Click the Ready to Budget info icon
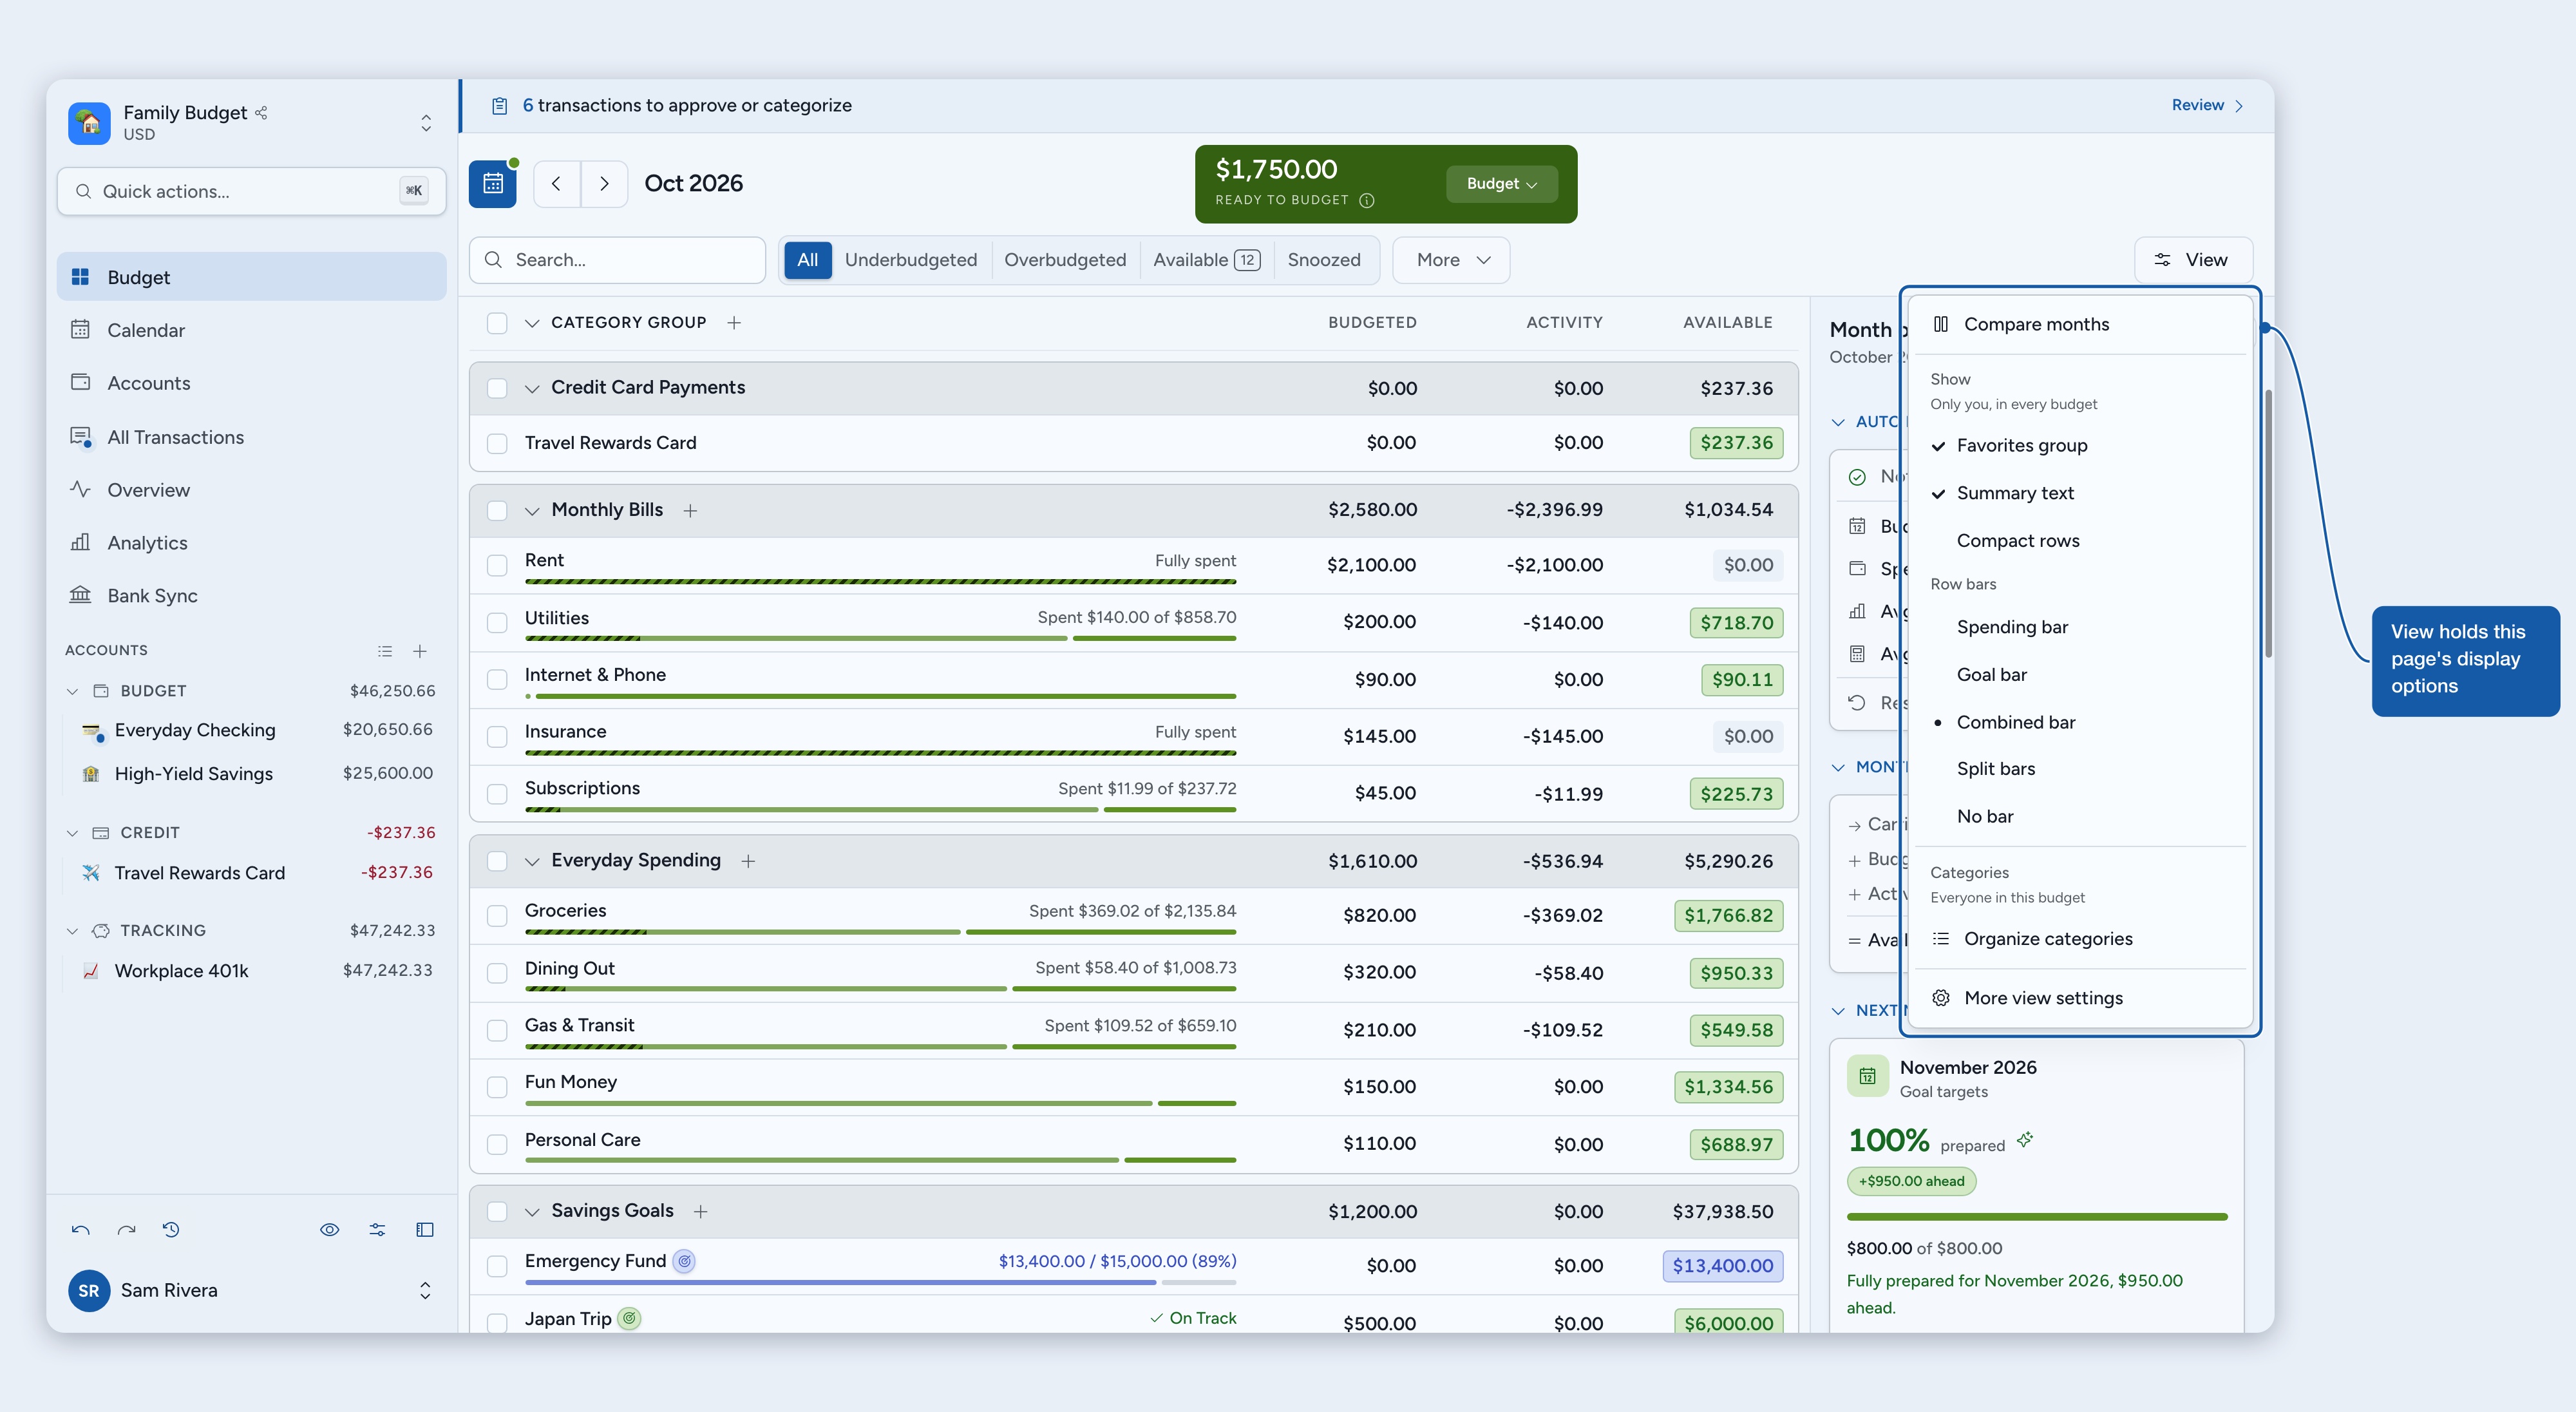The height and width of the screenshot is (1412, 2576). [x=1367, y=201]
